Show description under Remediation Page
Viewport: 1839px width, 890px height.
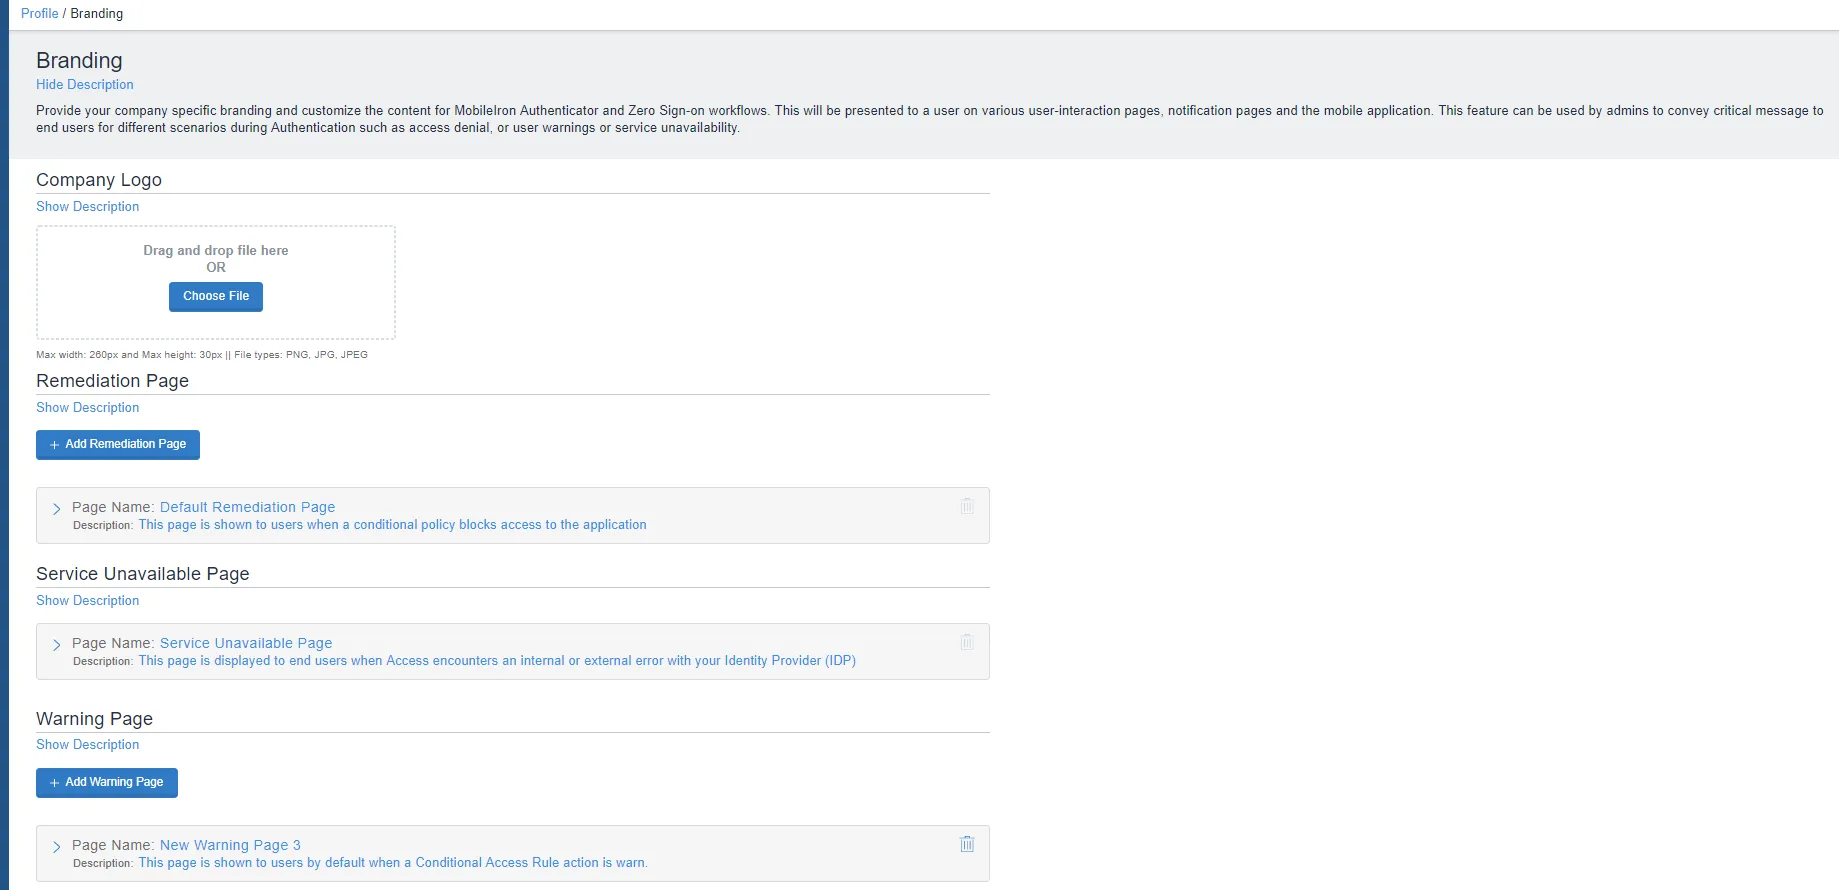pyautogui.click(x=88, y=408)
